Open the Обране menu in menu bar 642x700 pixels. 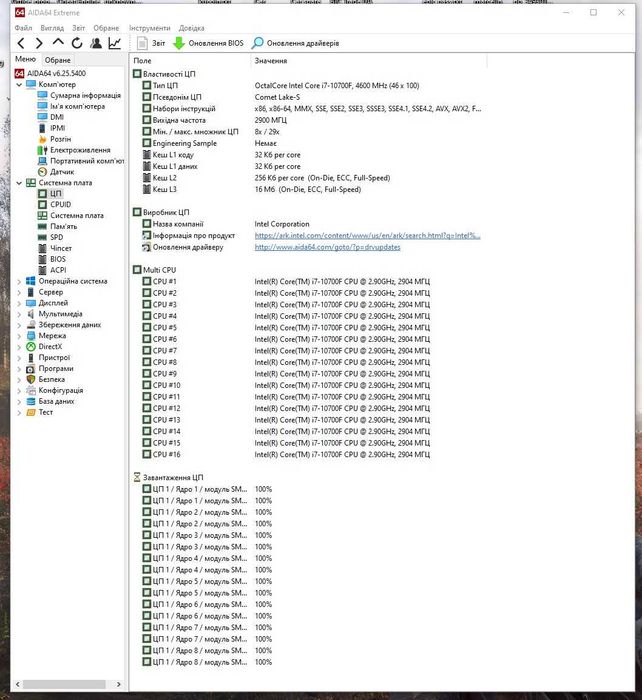pyautogui.click(x=106, y=28)
